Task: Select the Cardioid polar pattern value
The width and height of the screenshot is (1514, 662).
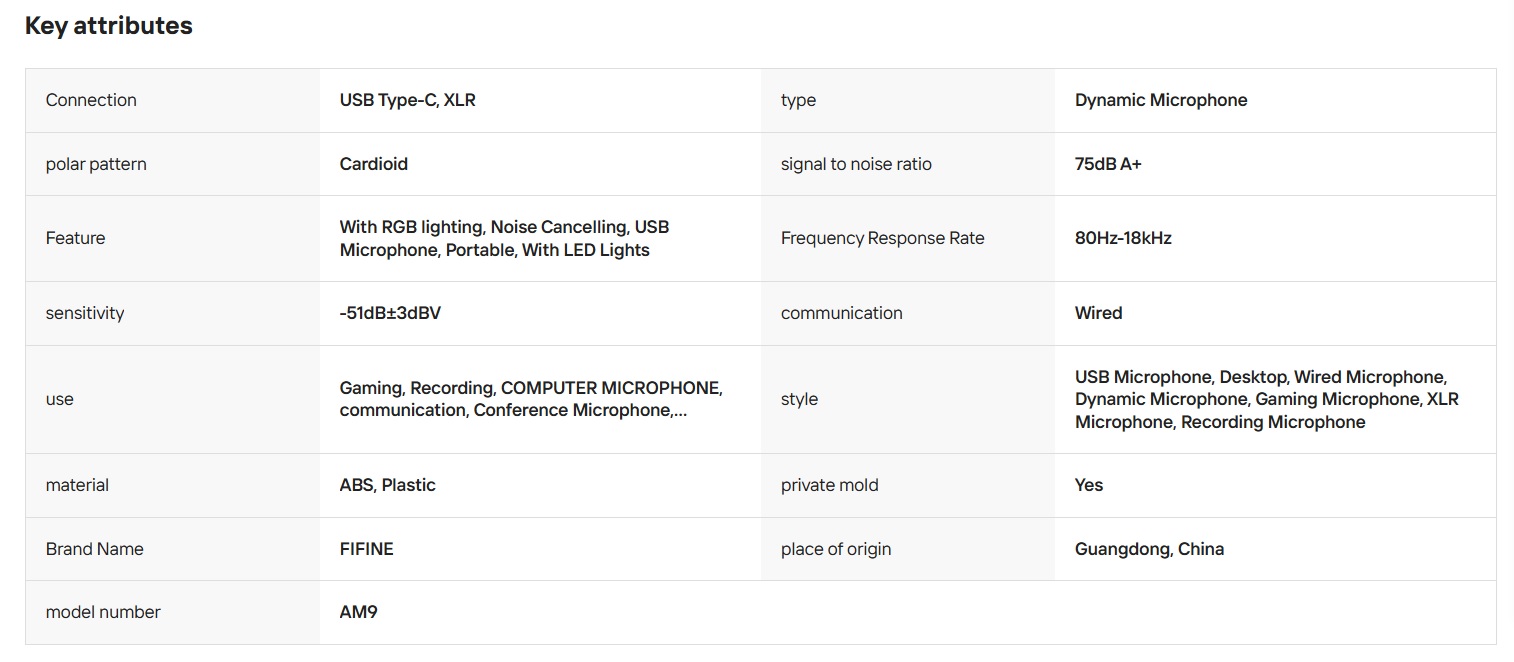Action: (374, 164)
